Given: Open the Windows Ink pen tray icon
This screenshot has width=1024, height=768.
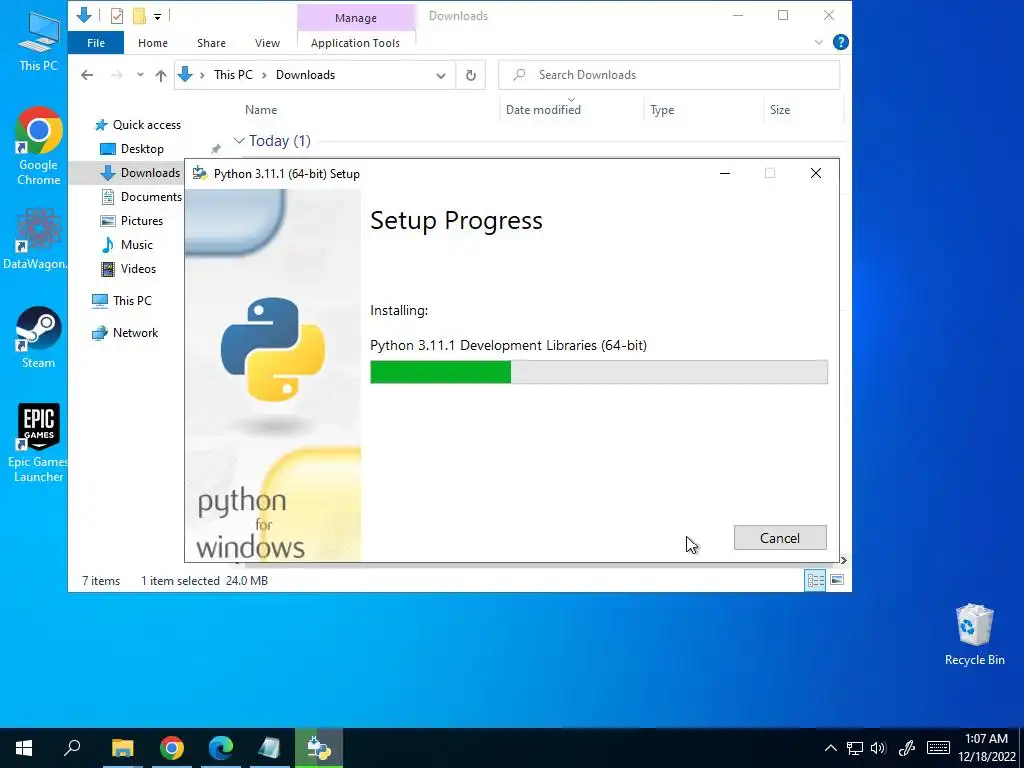Looking at the screenshot, I should 906,748.
